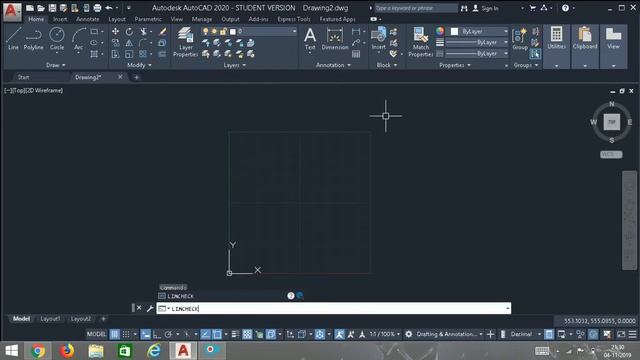
Task: Toggle lineweight display in status bar
Action: [x=236, y=334]
